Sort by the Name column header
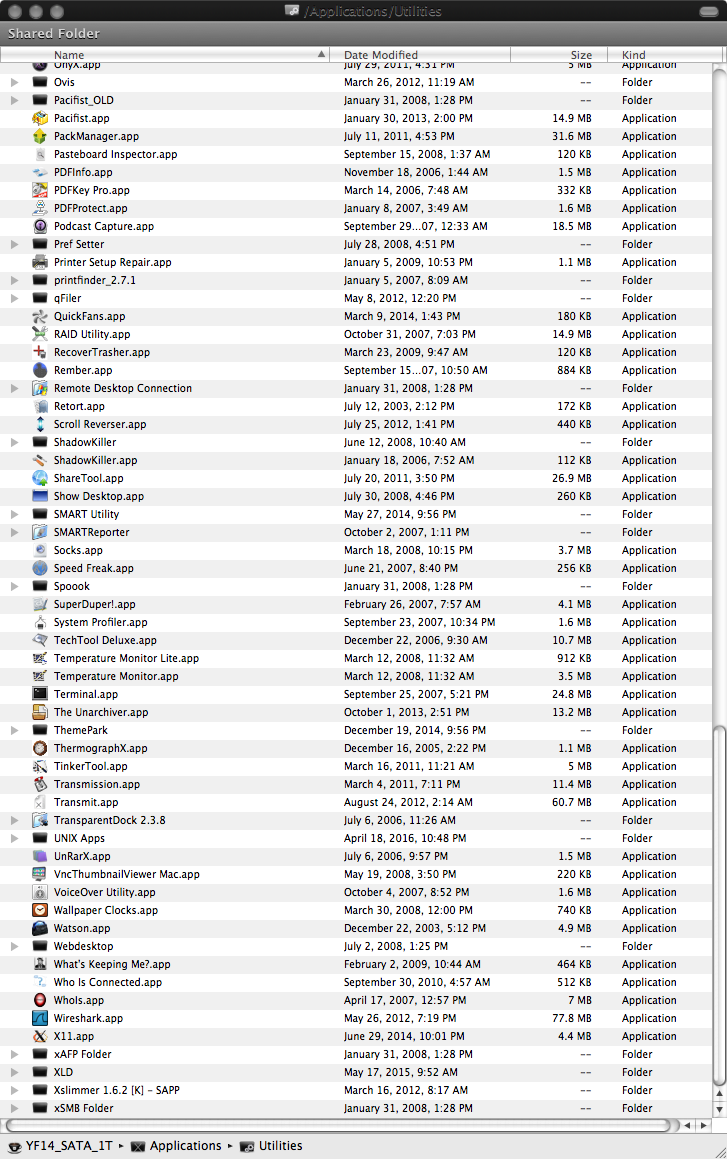 (164, 55)
